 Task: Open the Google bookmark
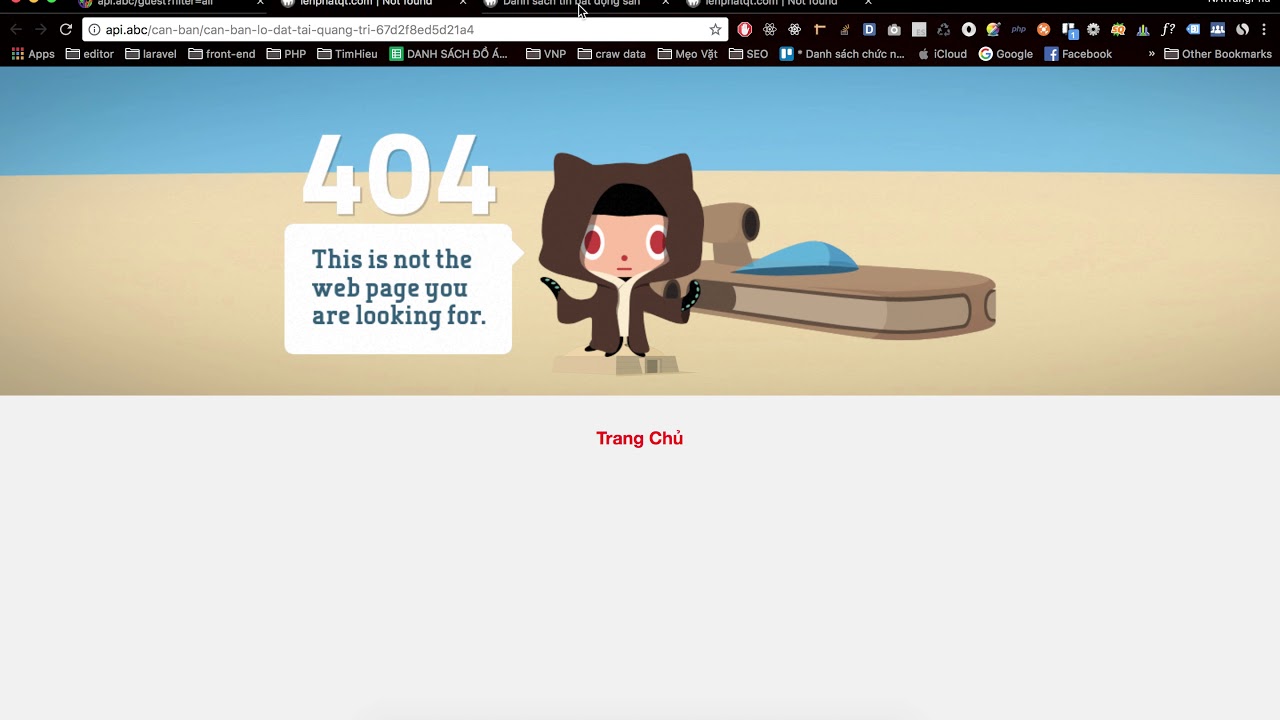pos(1006,54)
